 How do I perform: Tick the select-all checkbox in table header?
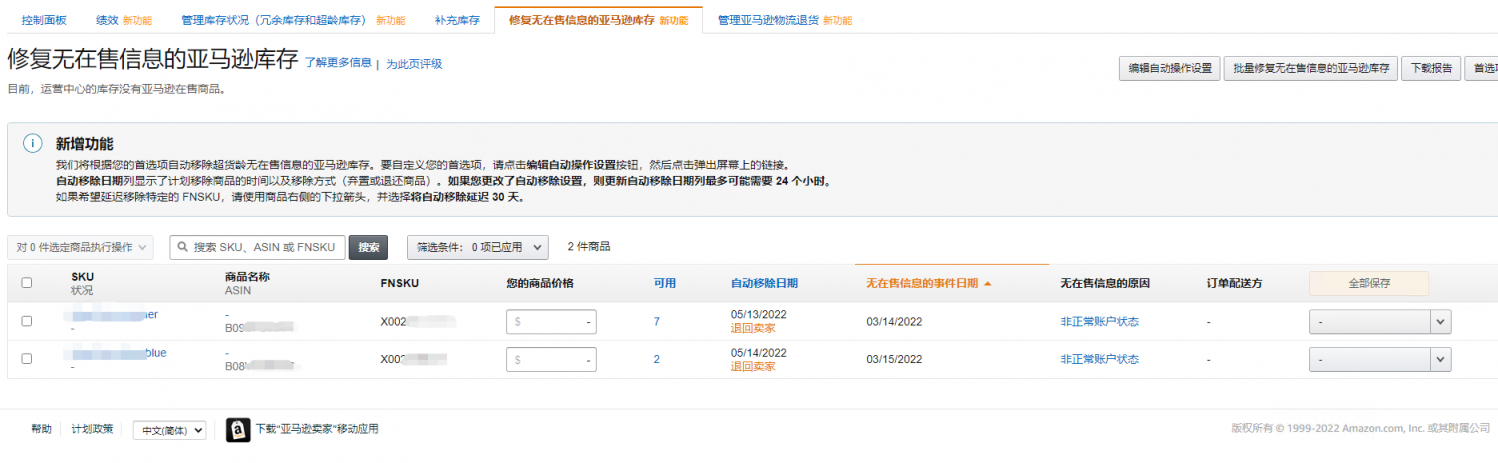click(x=27, y=283)
